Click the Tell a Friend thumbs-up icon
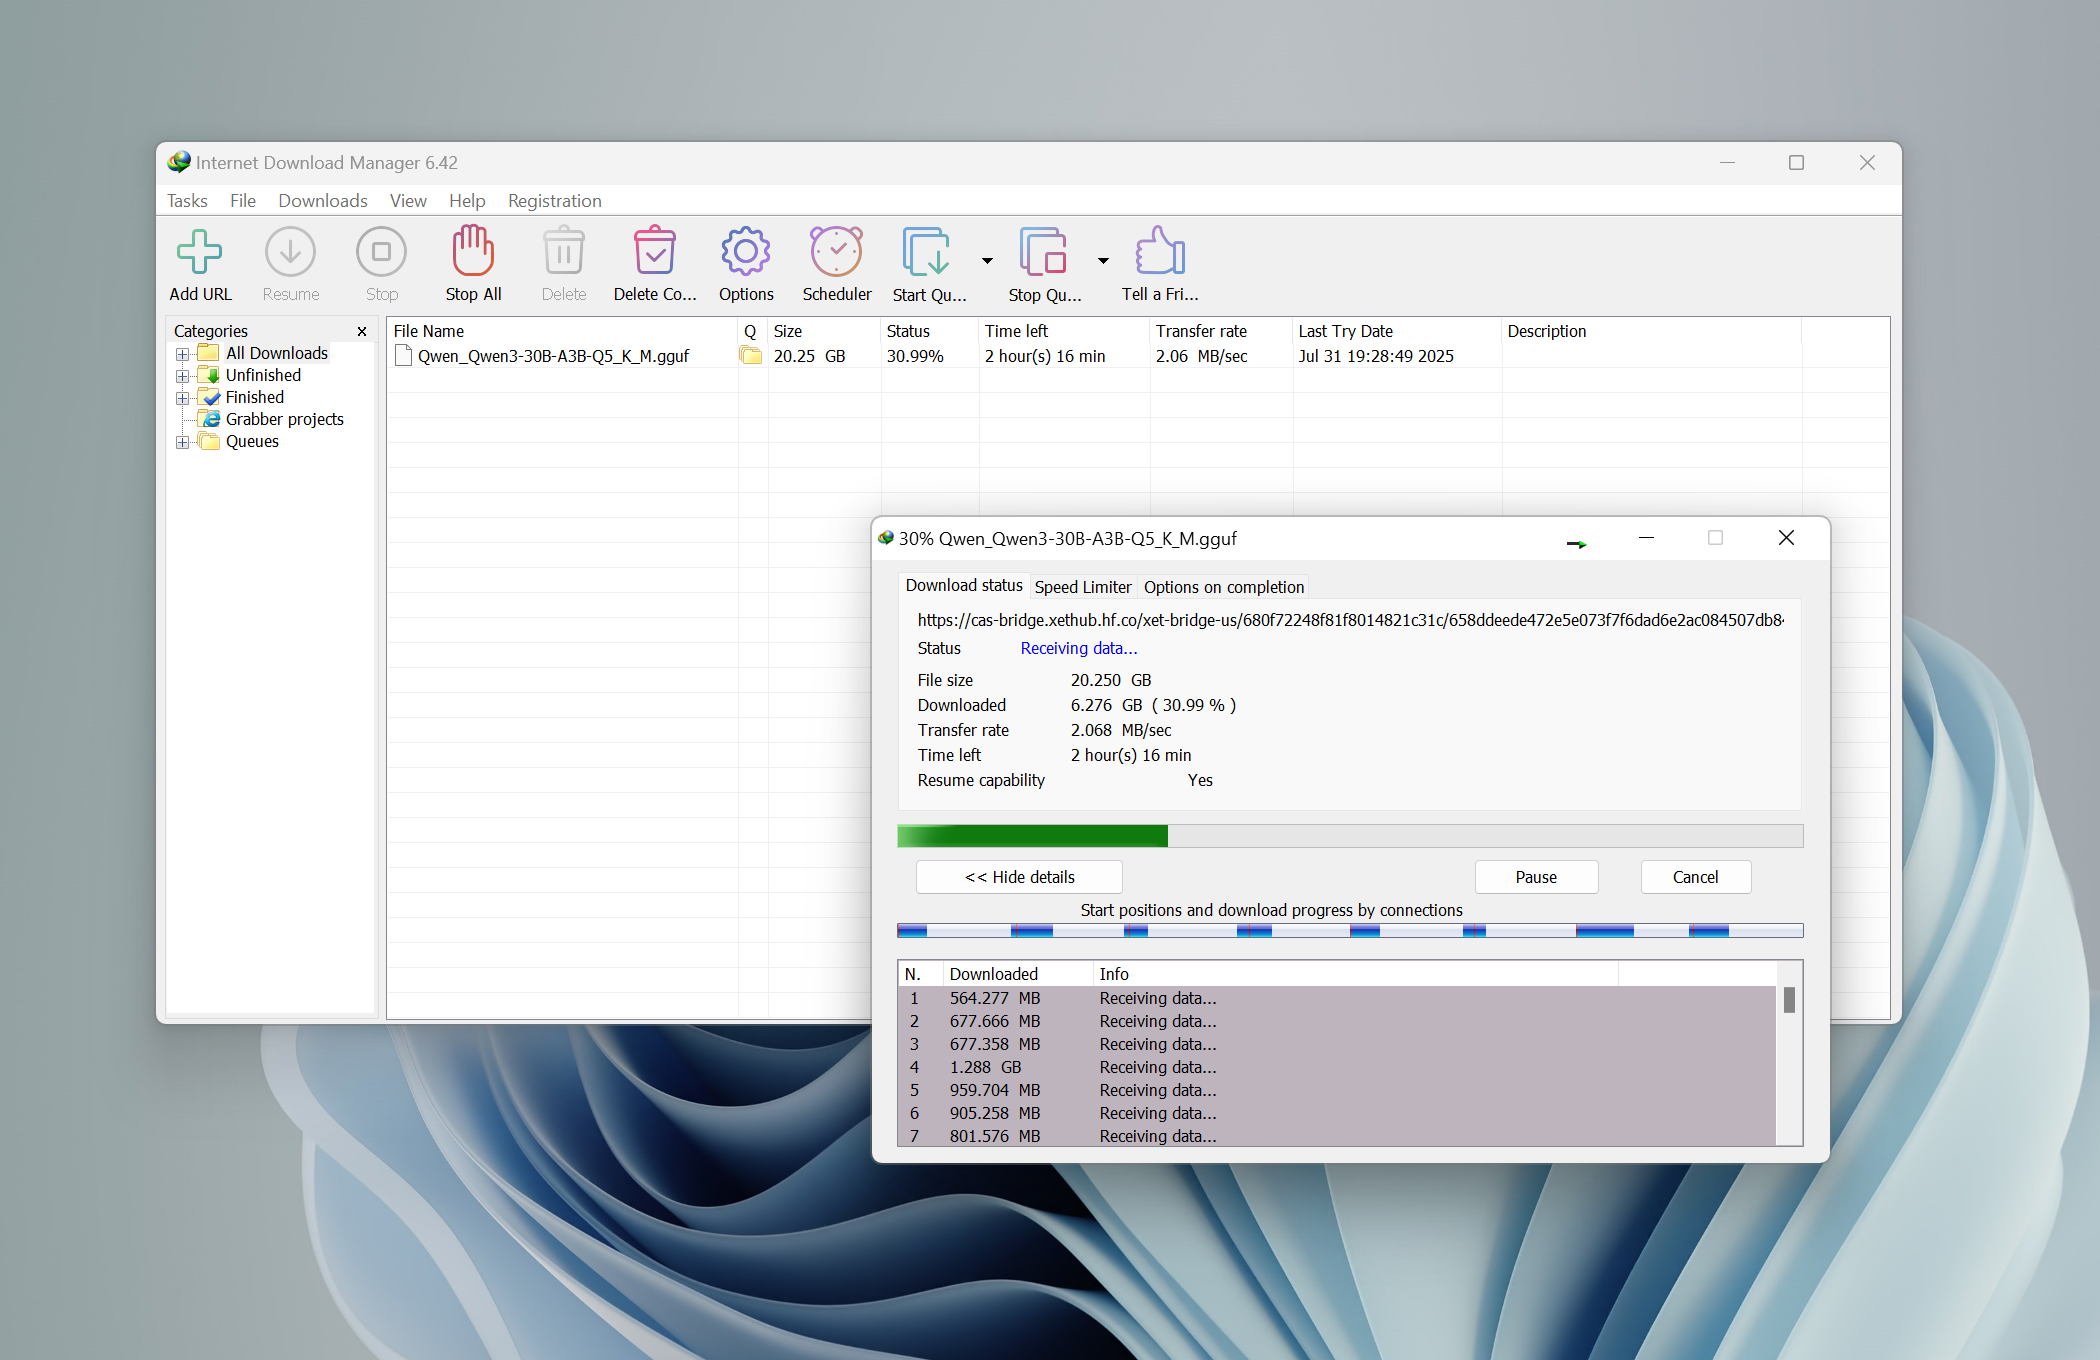 click(1160, 250)
